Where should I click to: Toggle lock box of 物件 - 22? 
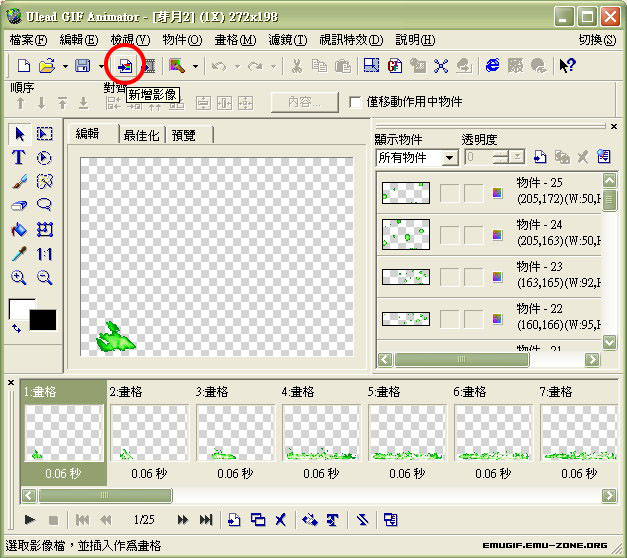click(474, 319)
